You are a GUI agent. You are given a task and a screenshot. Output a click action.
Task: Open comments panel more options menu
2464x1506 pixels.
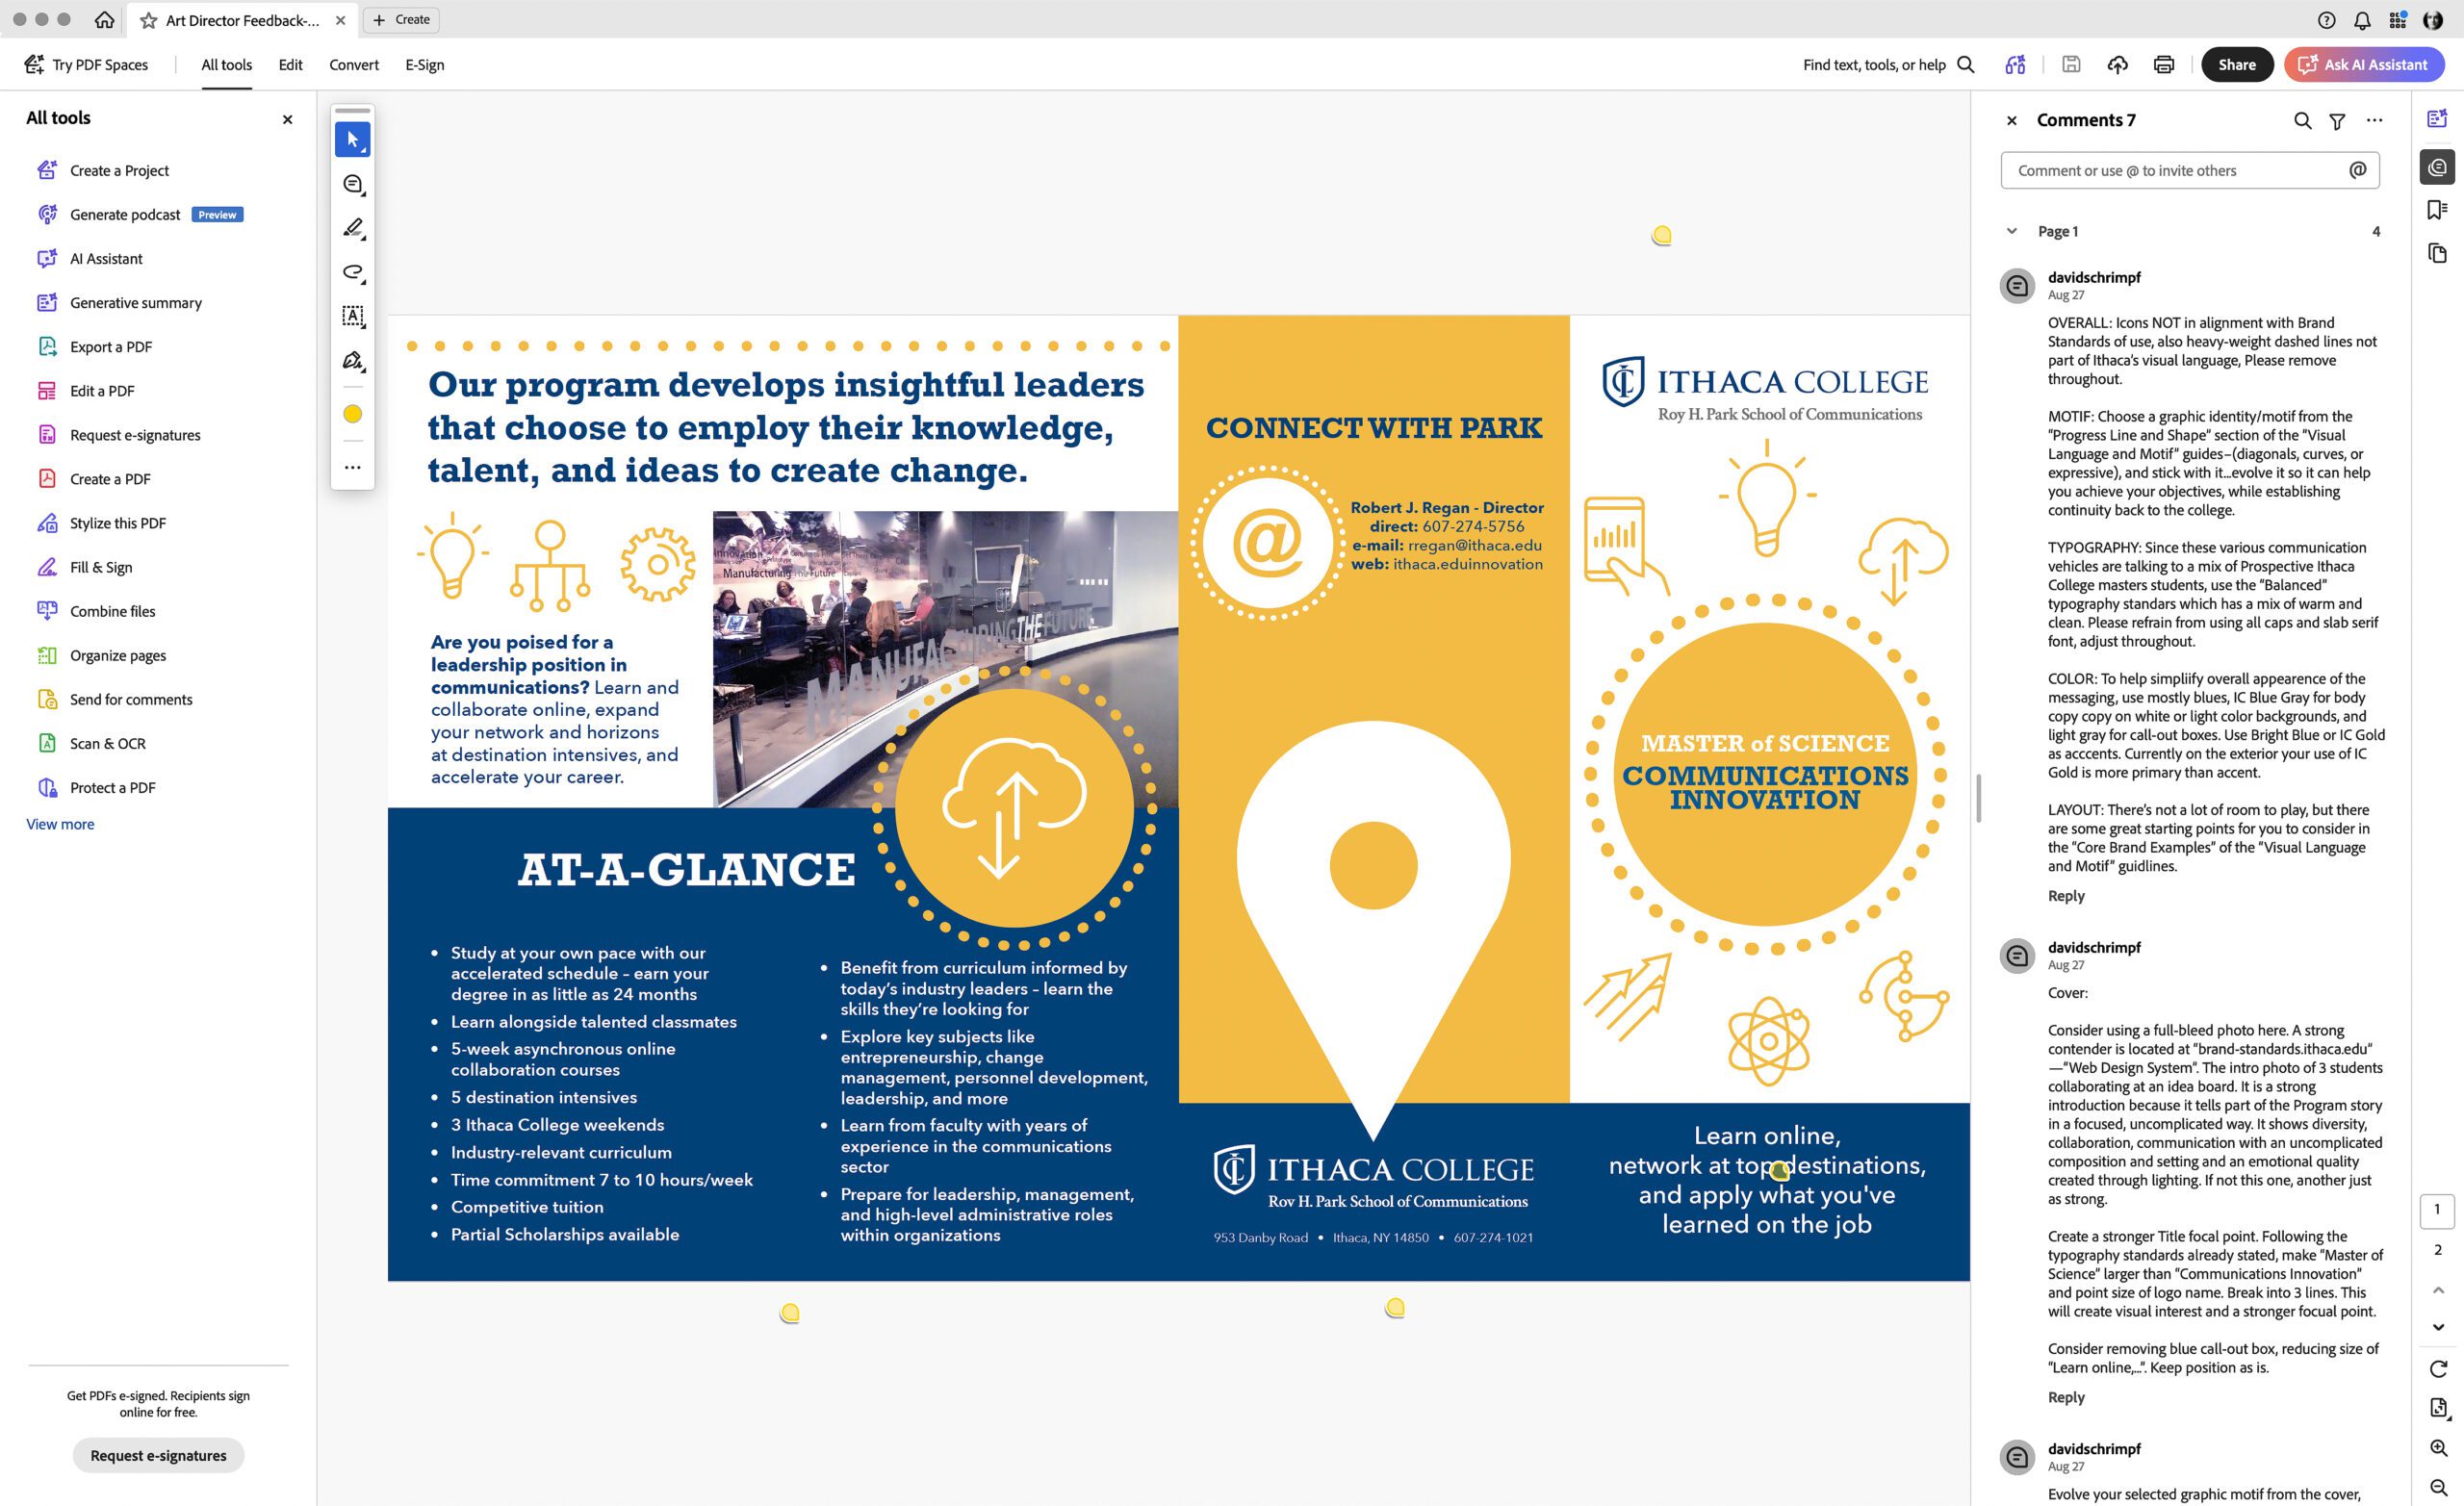tap(2374, 121)
